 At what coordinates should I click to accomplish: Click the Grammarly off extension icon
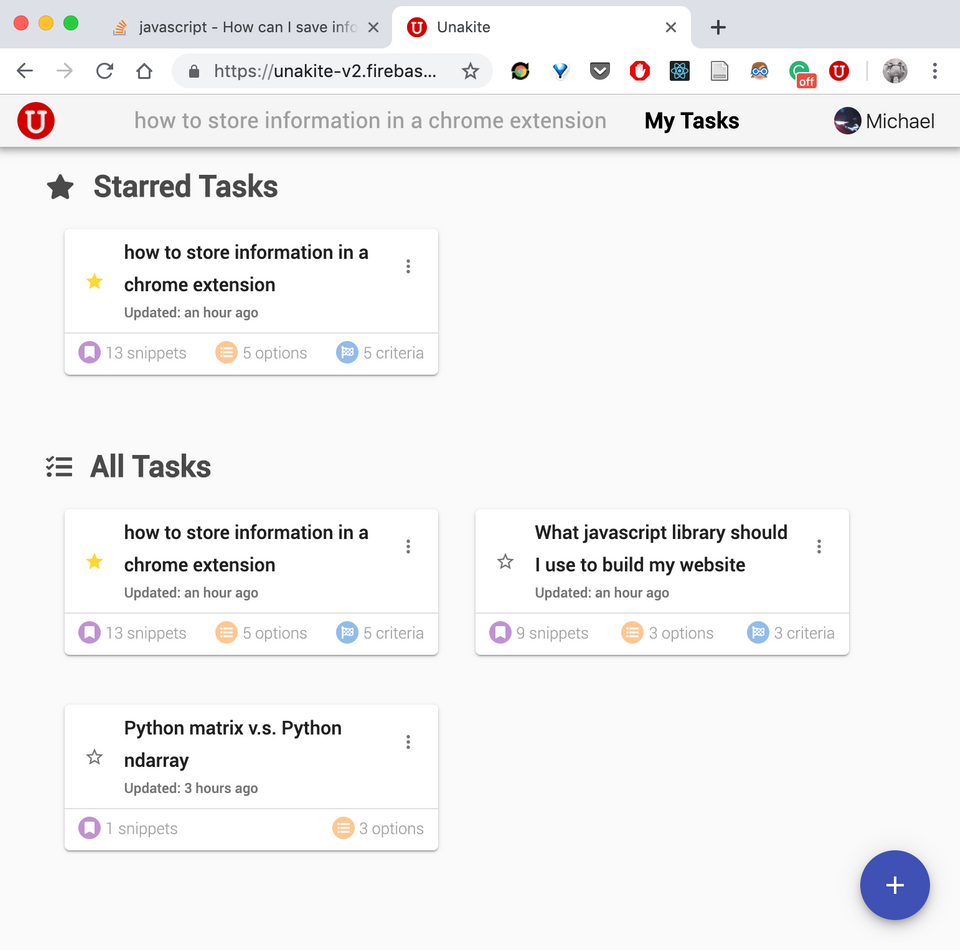[800, 71]
